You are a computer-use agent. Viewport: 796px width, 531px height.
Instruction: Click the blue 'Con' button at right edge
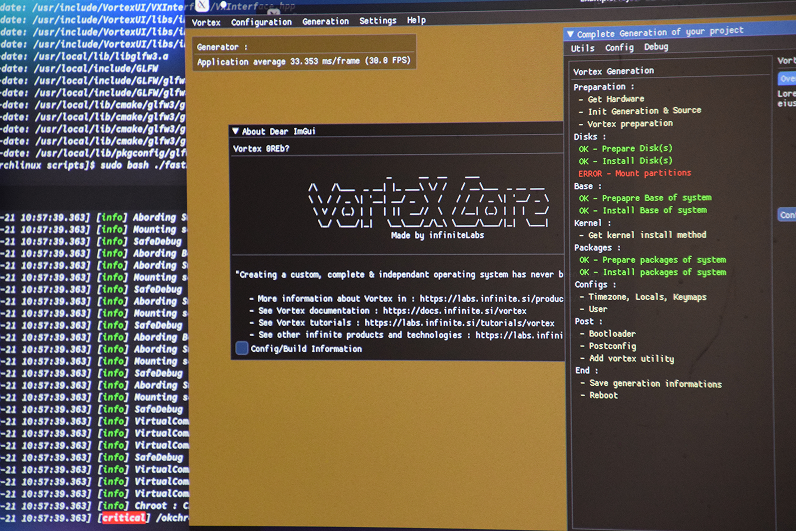coord(787,215)
